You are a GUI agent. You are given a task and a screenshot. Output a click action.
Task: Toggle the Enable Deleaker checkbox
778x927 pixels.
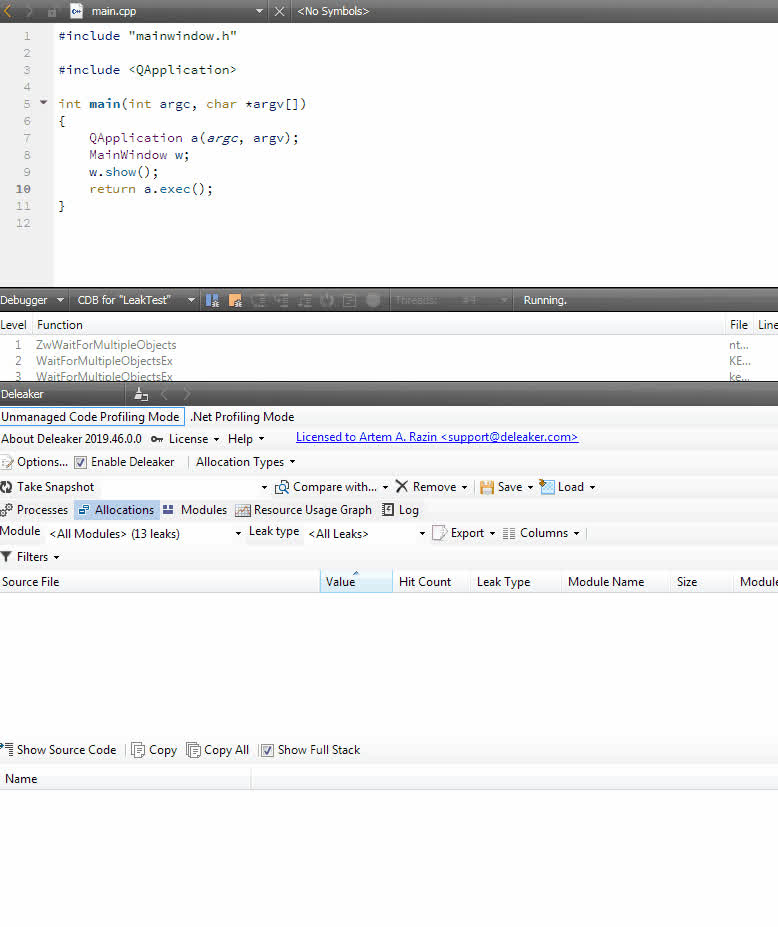tap(81, 462)
